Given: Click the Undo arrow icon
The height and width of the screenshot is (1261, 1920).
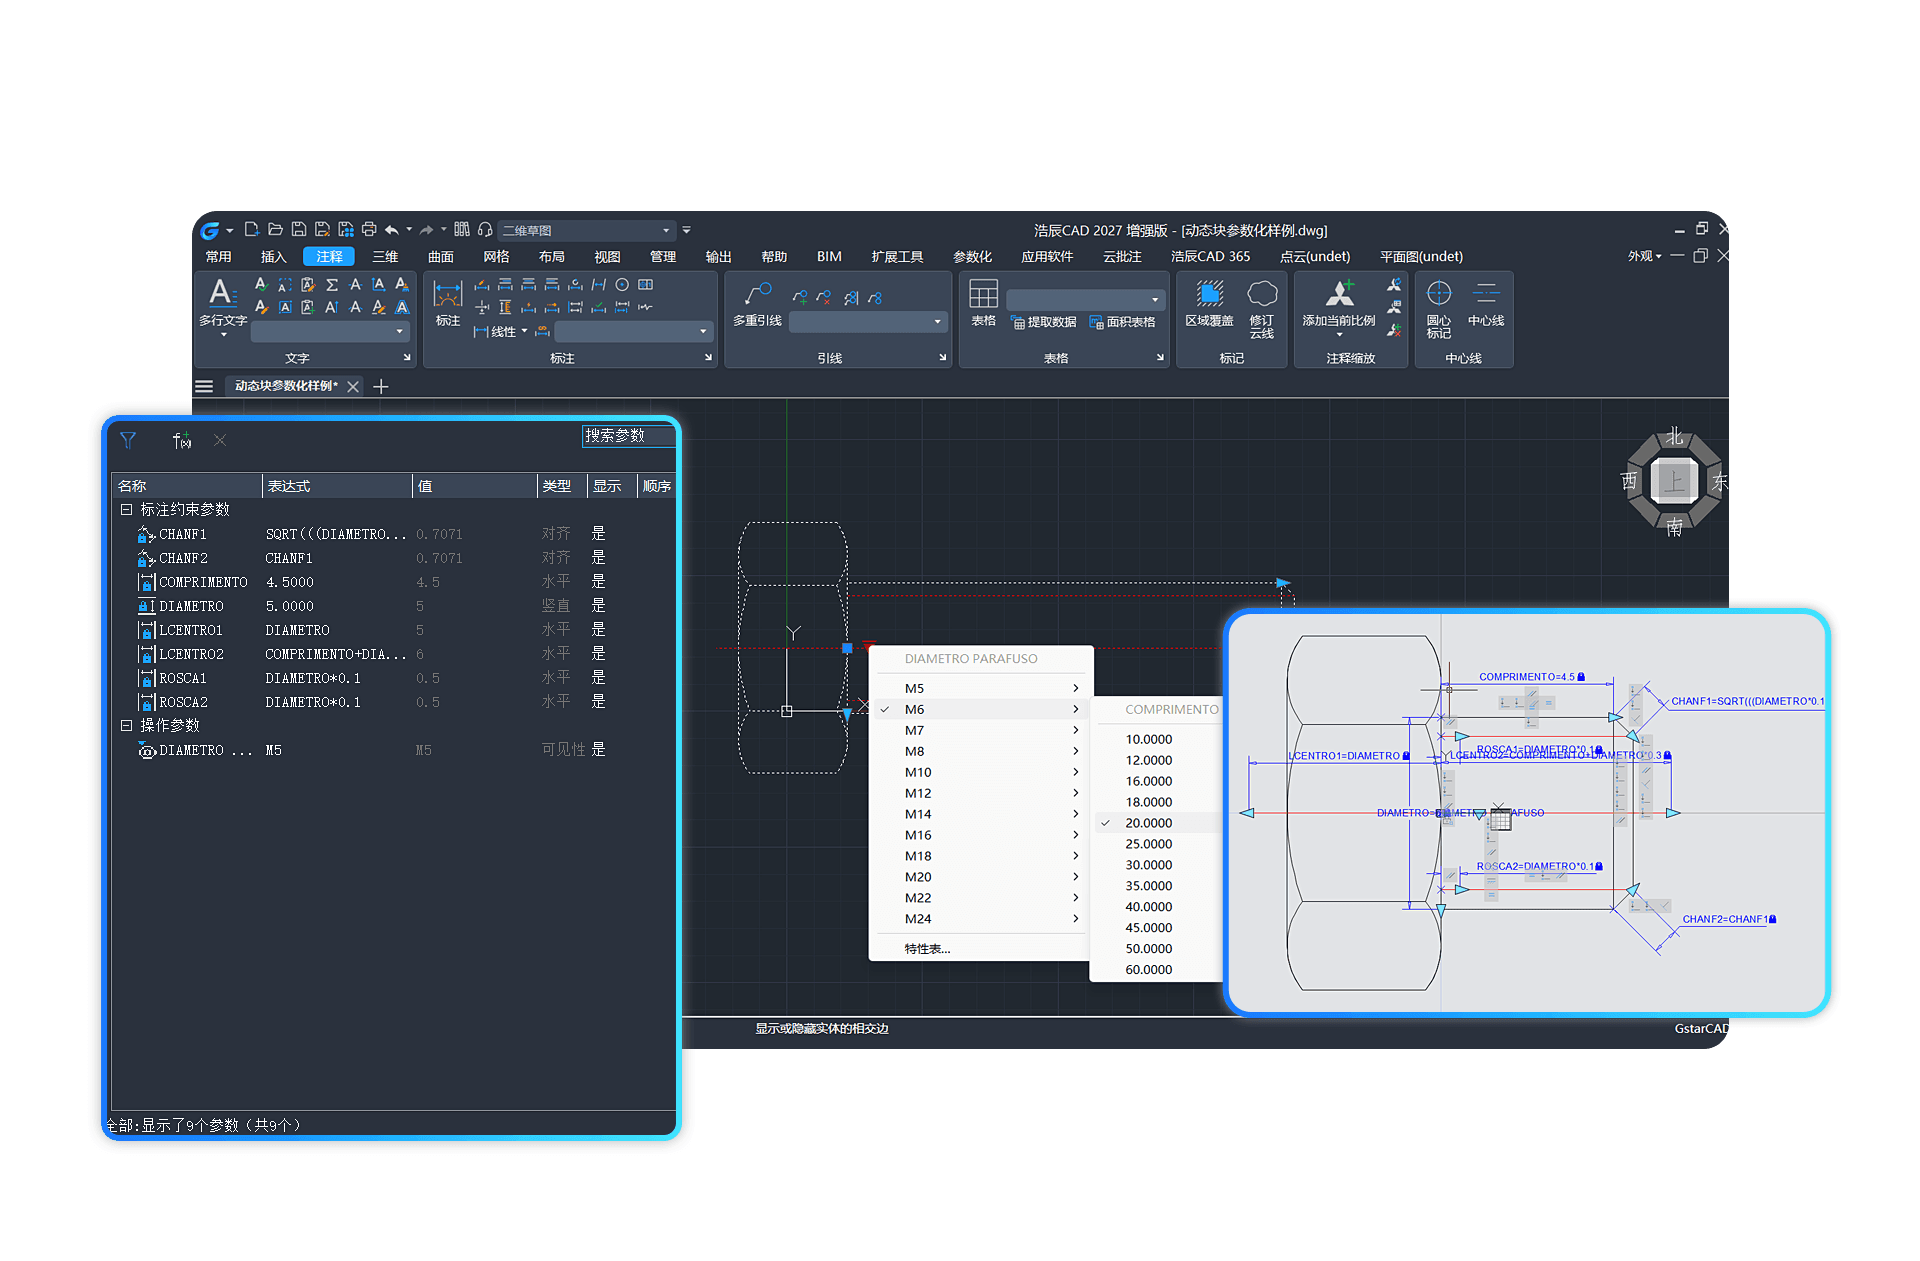Looking at the screenshot, I should [x=392, y=230].
